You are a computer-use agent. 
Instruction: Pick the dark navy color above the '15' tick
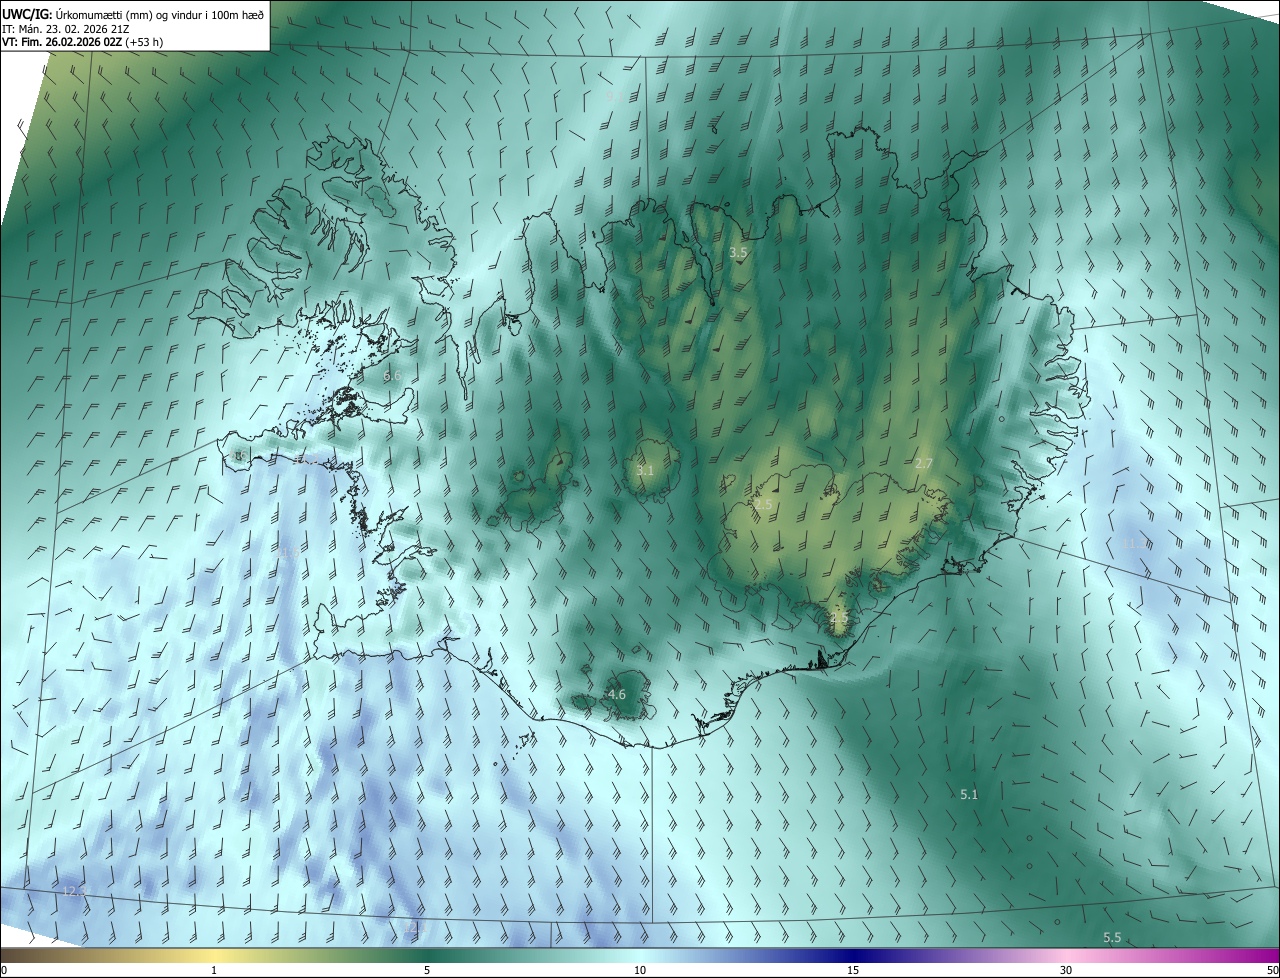point(853,955)
